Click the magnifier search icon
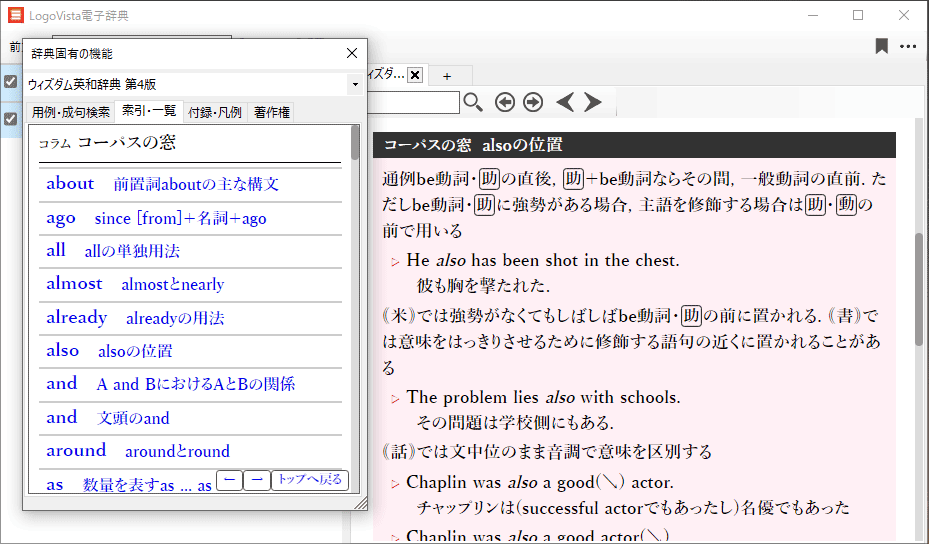Image resolution: width=929 pixels, height=544 pixels. click(473, 103)
